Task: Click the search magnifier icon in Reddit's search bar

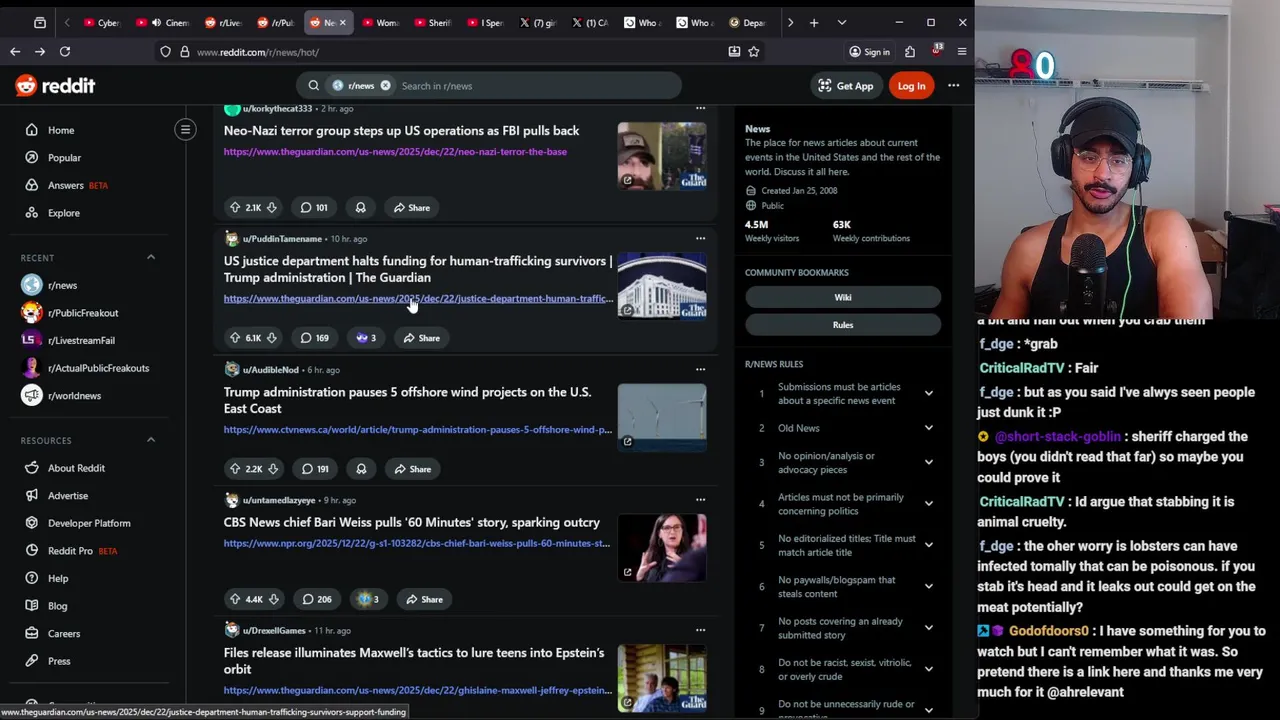Action: coord(314,86)
